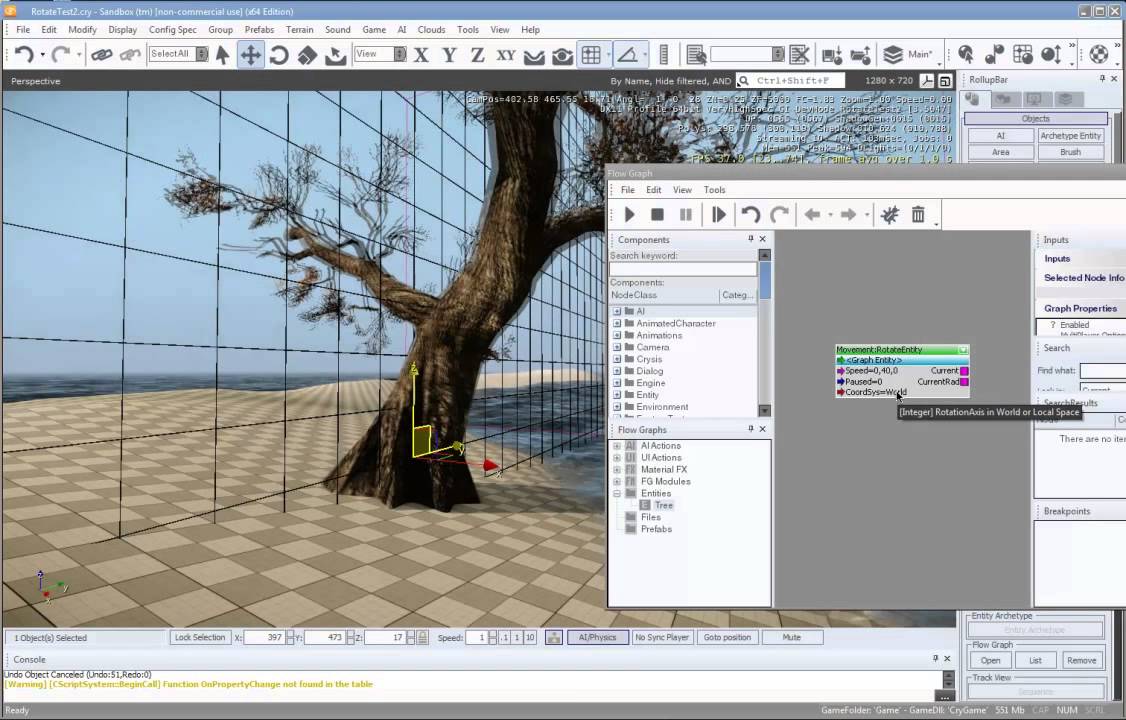Collapse the Entities tree node

617,494
